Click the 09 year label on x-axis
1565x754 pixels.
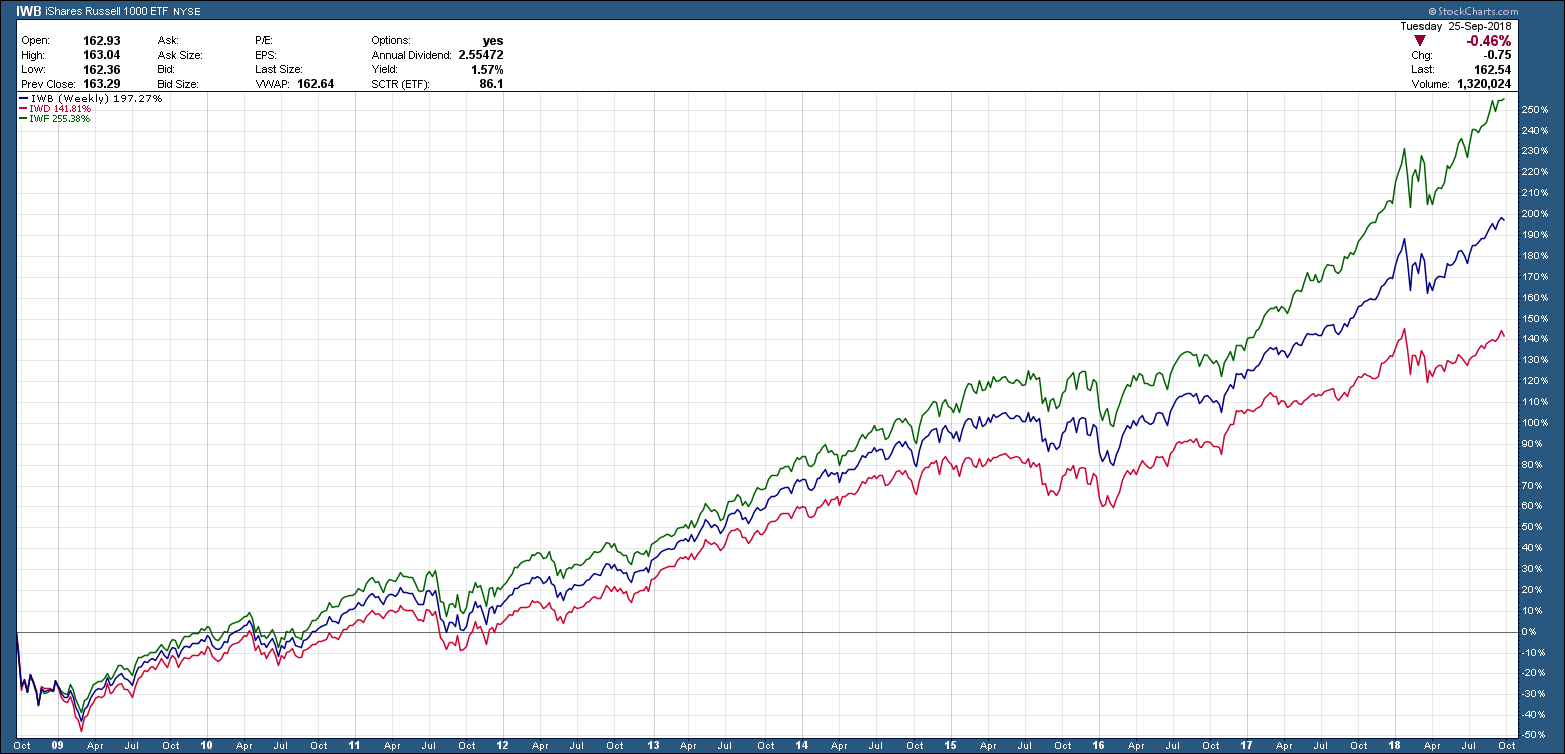pyautogui.click(x=58, y=745)
